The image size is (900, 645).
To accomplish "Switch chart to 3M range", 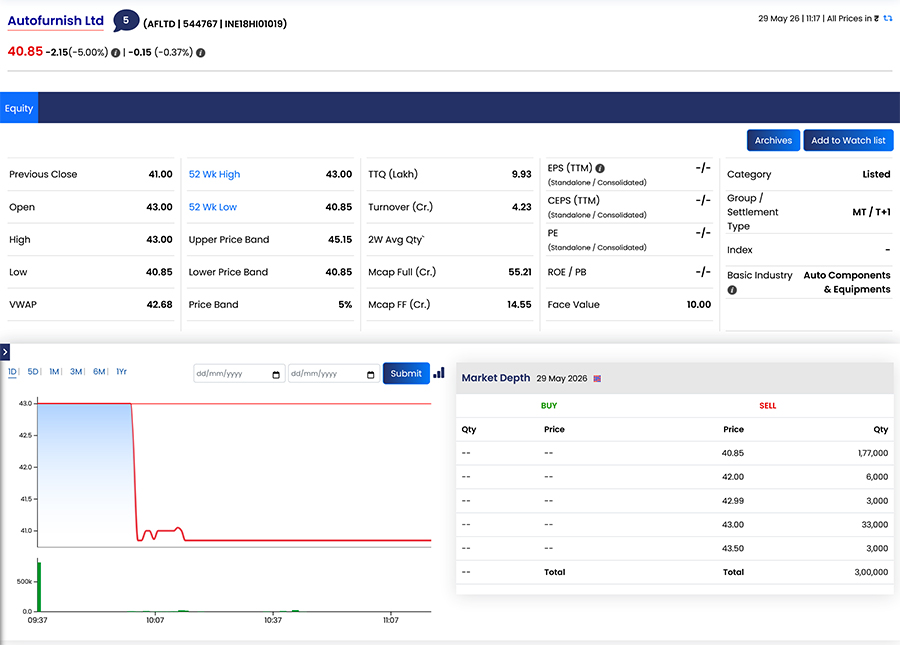I will pos(76,372).
